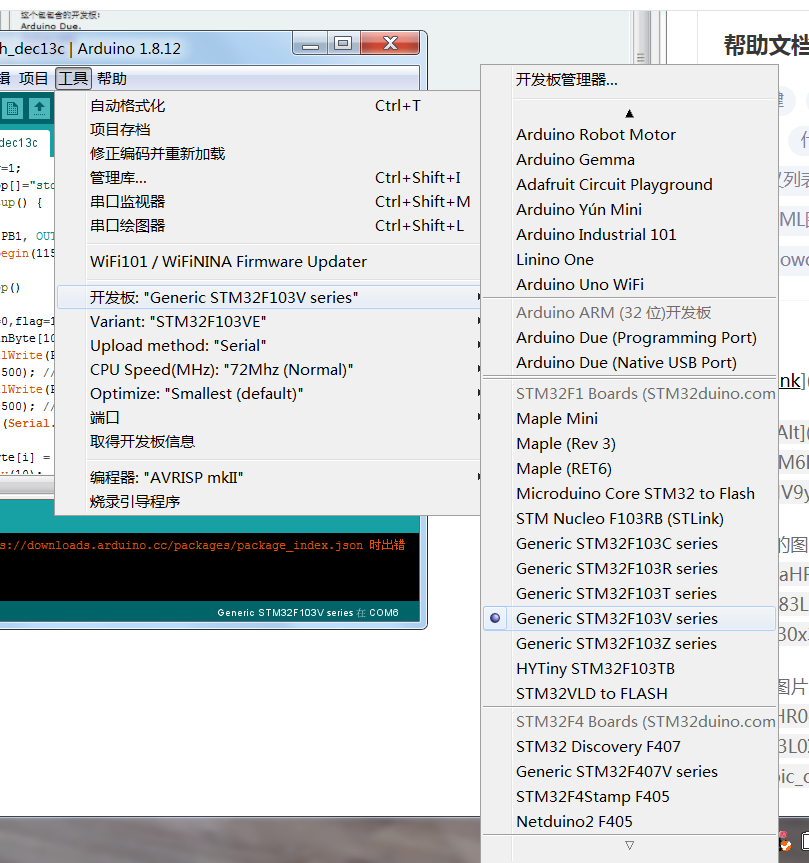This screenshot has height=863, width=809.
Task: Select Arduino Due (Programming Port)
Action: [629, 337]
